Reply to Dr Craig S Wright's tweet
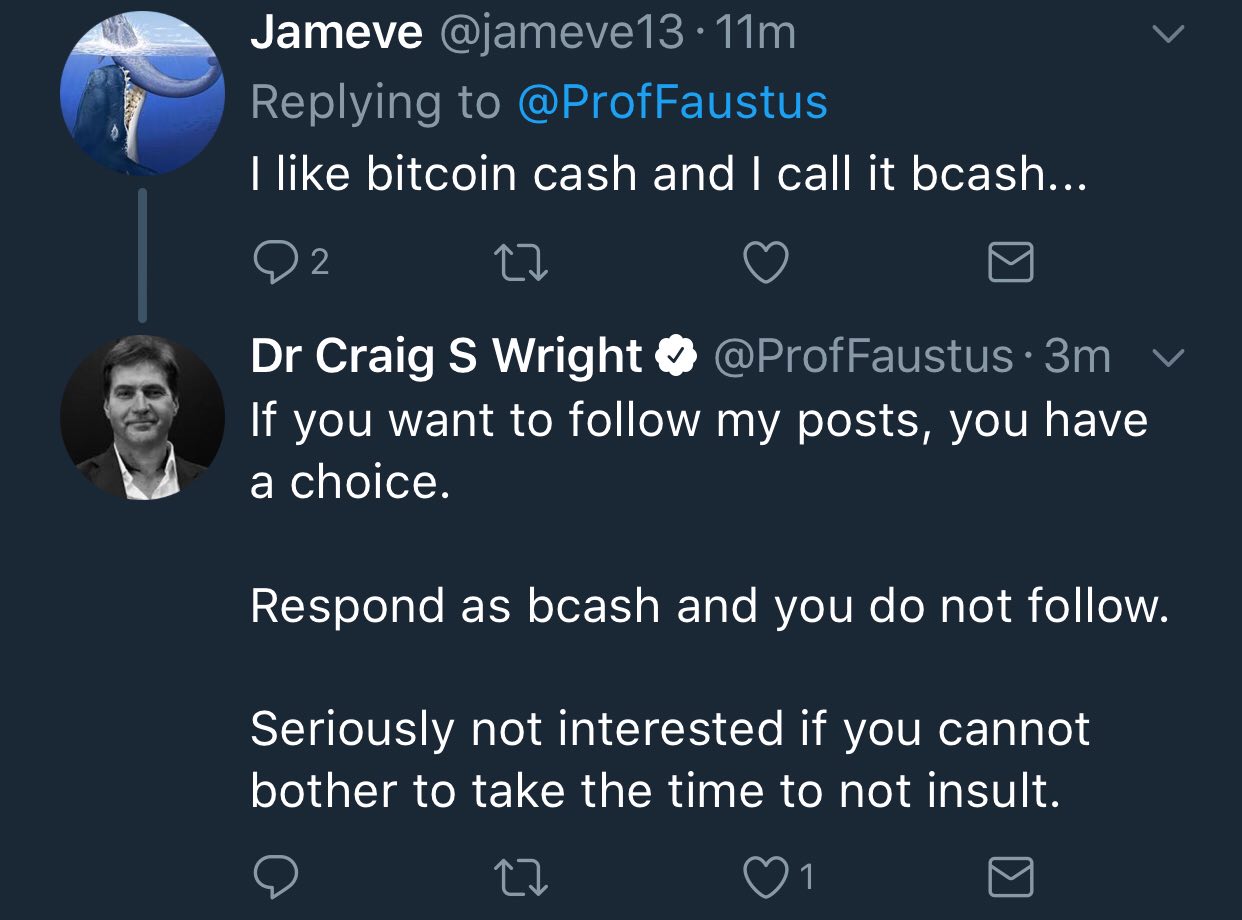This screenshot has width=1242, height=920. [x=275, y=878]
